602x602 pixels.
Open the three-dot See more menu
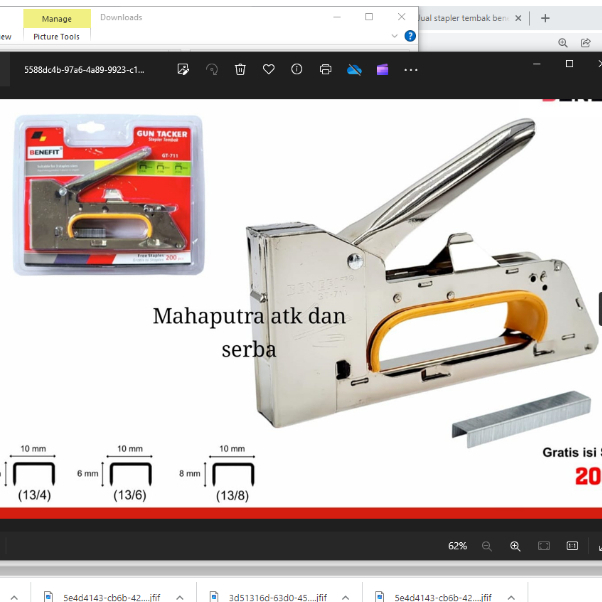click(411, 70)
